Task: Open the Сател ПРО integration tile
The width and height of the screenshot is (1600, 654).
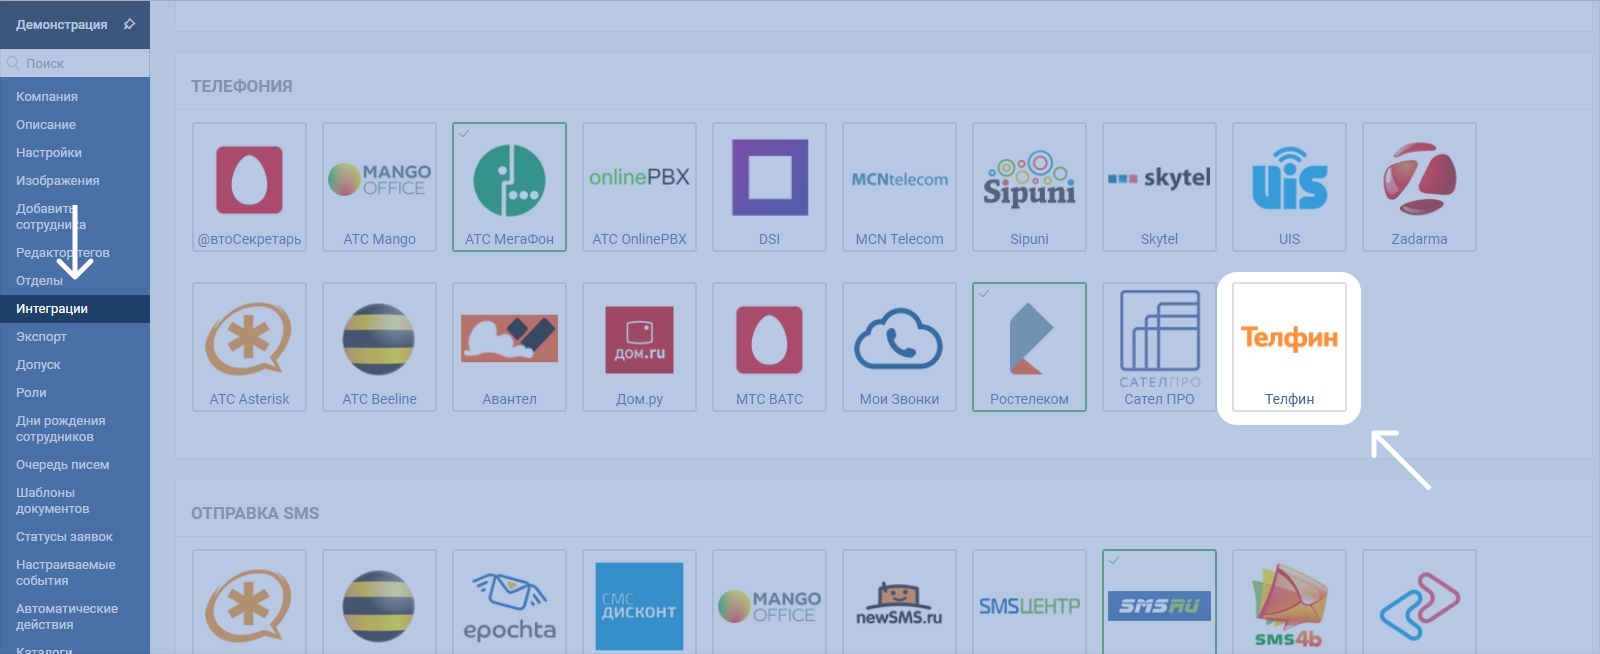Action: [1159, 347]
